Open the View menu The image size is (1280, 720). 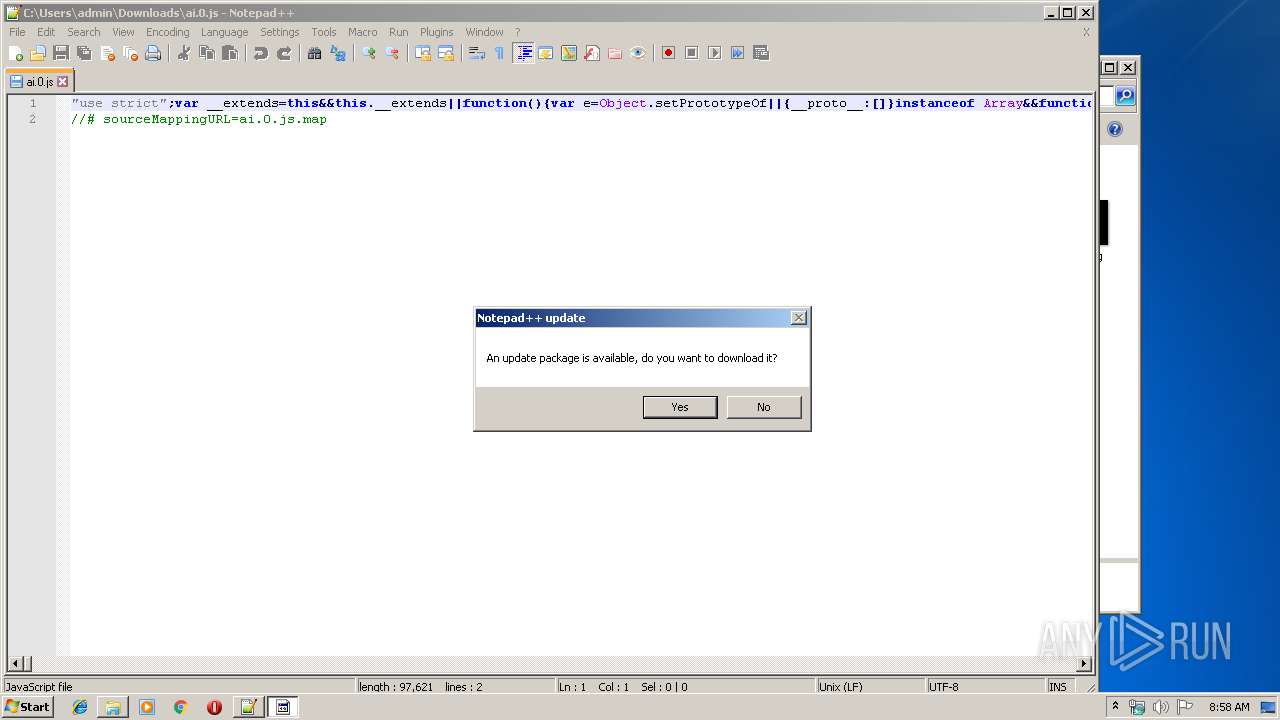click(123, 32)
